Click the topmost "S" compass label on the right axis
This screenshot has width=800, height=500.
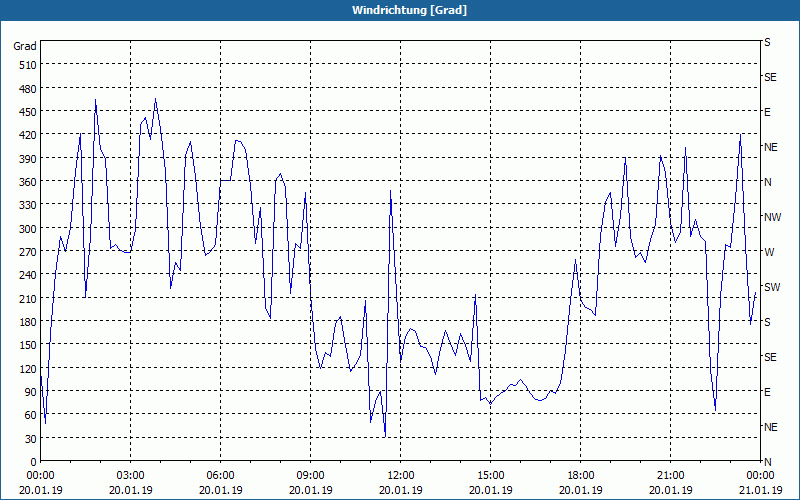point(767,42)
